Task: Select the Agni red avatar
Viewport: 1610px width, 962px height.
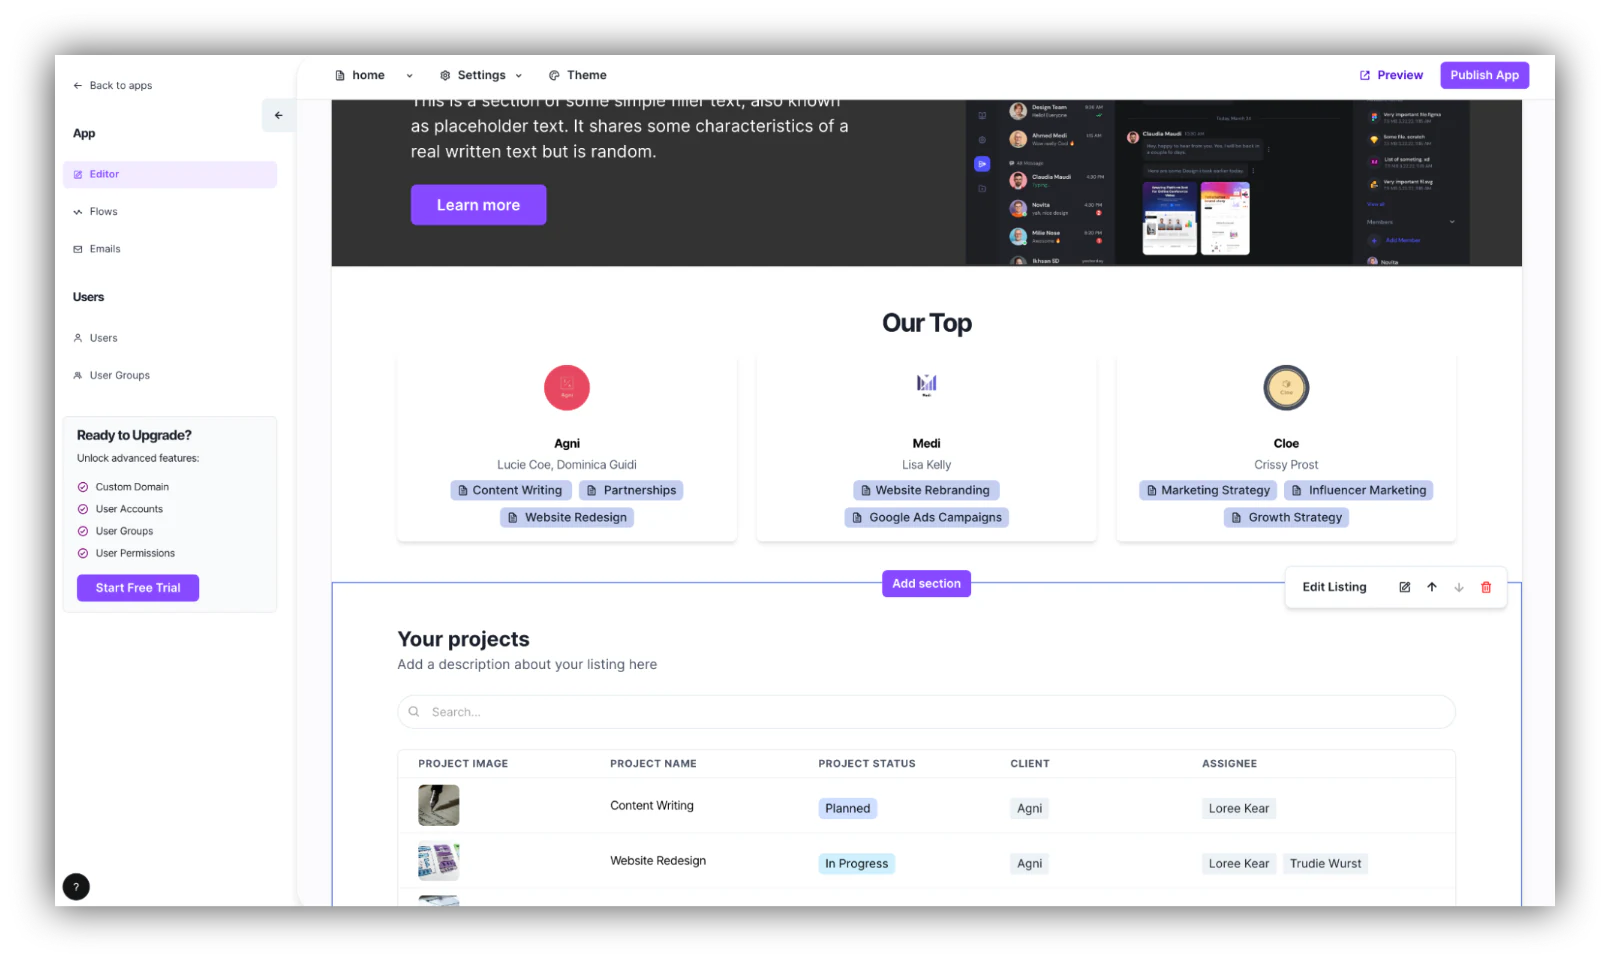Action: [567, 388]
